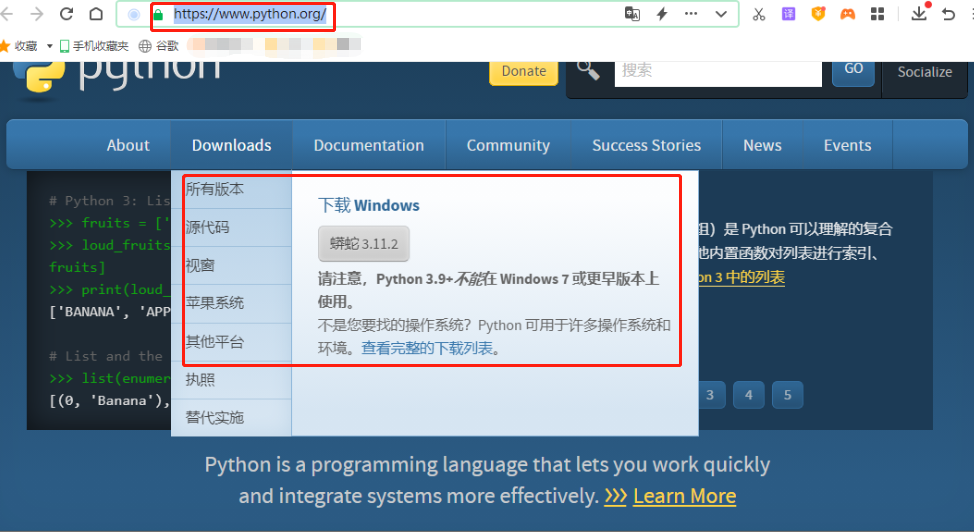Click the orange shield extension icon

point(818,14)
